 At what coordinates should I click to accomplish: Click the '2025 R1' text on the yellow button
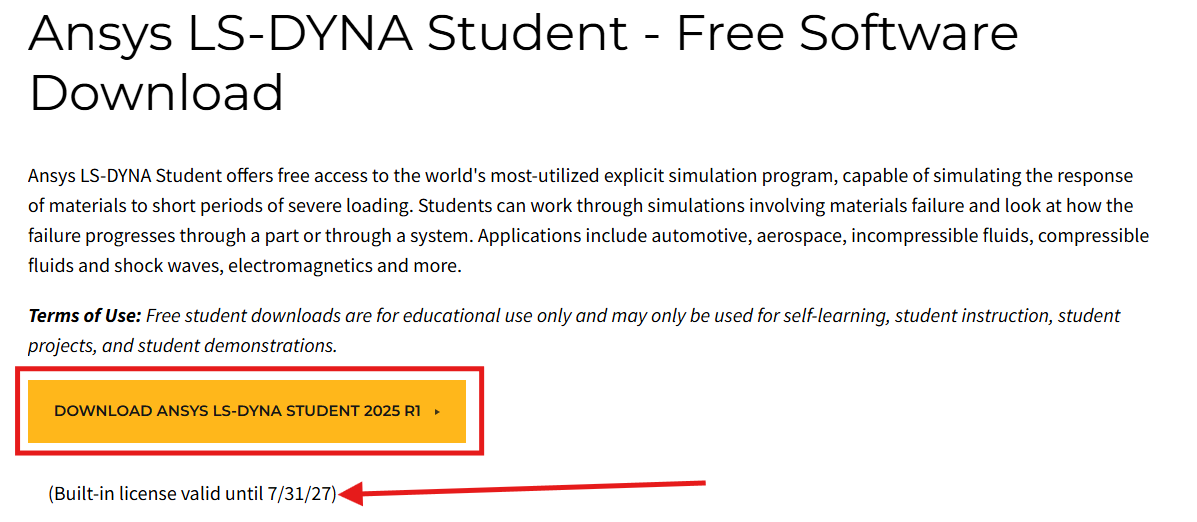[x=391, y=411]
